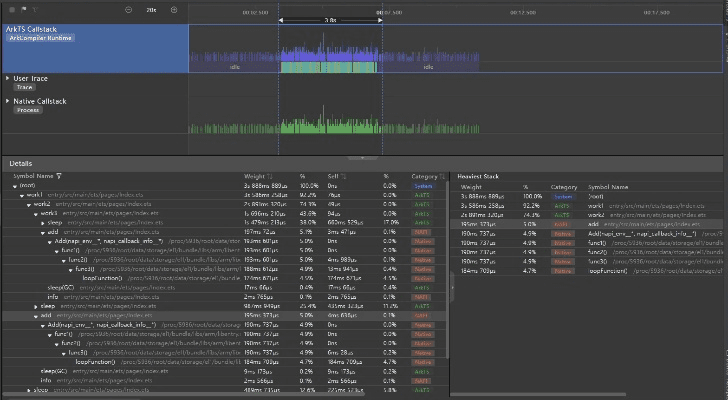Click the 3.8s selection range marker

pyautogui.click(x=329, y=20)
